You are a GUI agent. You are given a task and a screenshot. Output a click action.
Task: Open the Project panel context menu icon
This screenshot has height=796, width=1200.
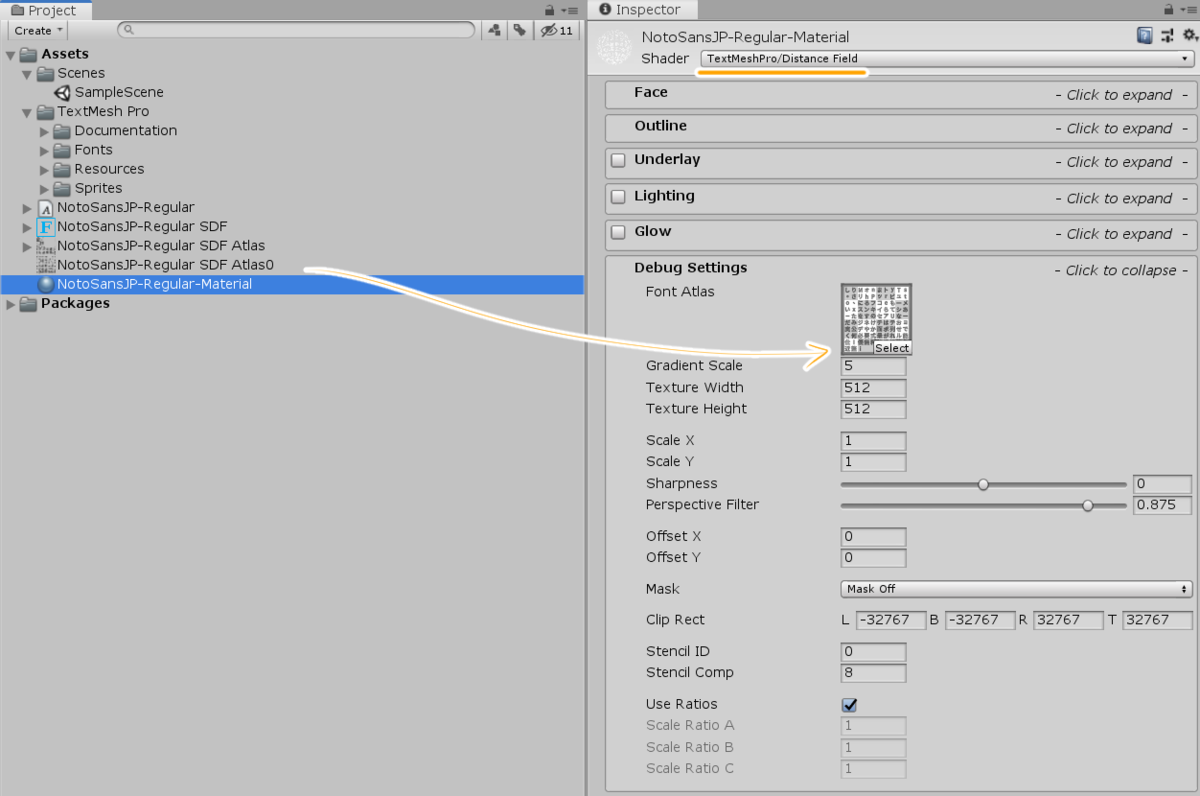pos(569,10)
